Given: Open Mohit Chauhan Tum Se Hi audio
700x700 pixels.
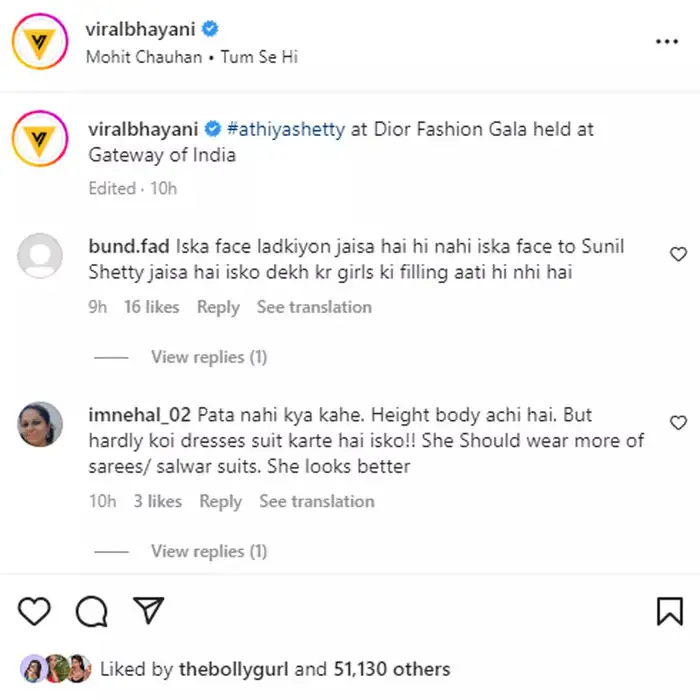Looking at the screenshot, I should pos(192,57).
